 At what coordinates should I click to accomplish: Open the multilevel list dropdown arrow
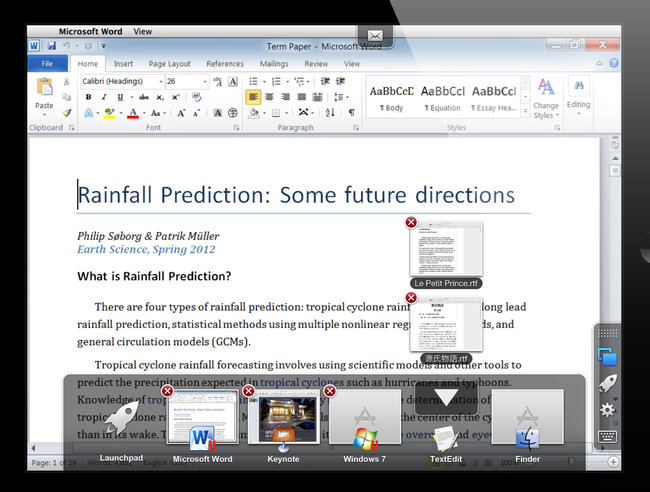(x=308, y=82)
